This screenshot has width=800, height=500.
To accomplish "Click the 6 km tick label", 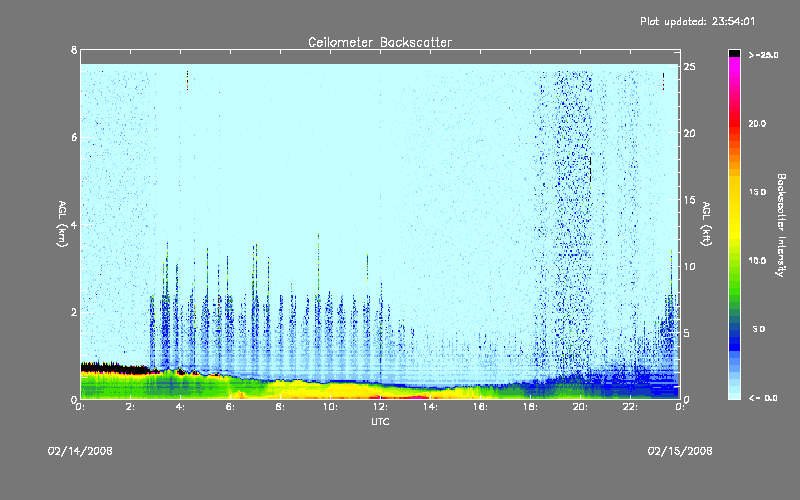I will (74, 137).
